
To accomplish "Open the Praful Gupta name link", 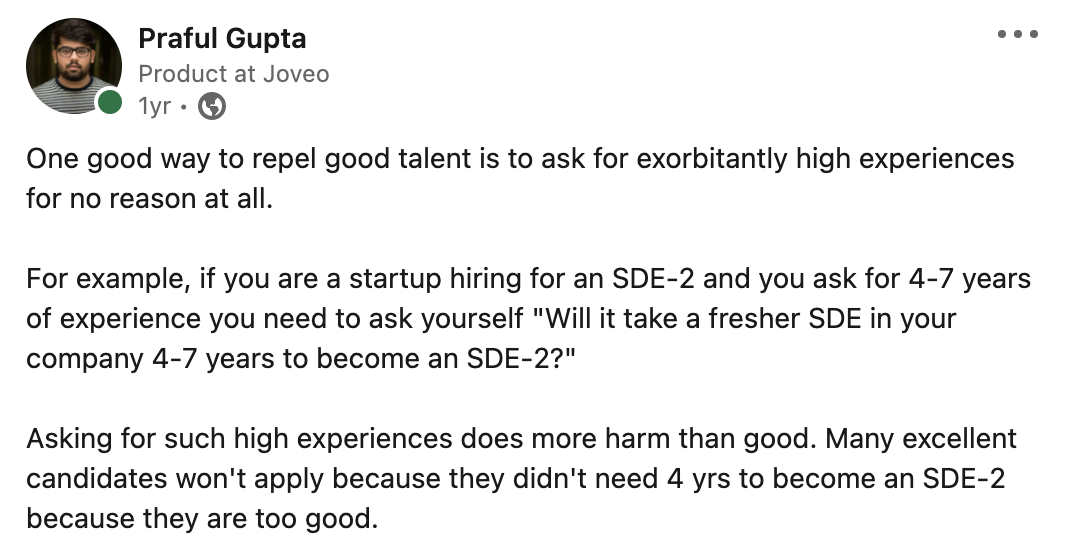I will pos(222,39).
